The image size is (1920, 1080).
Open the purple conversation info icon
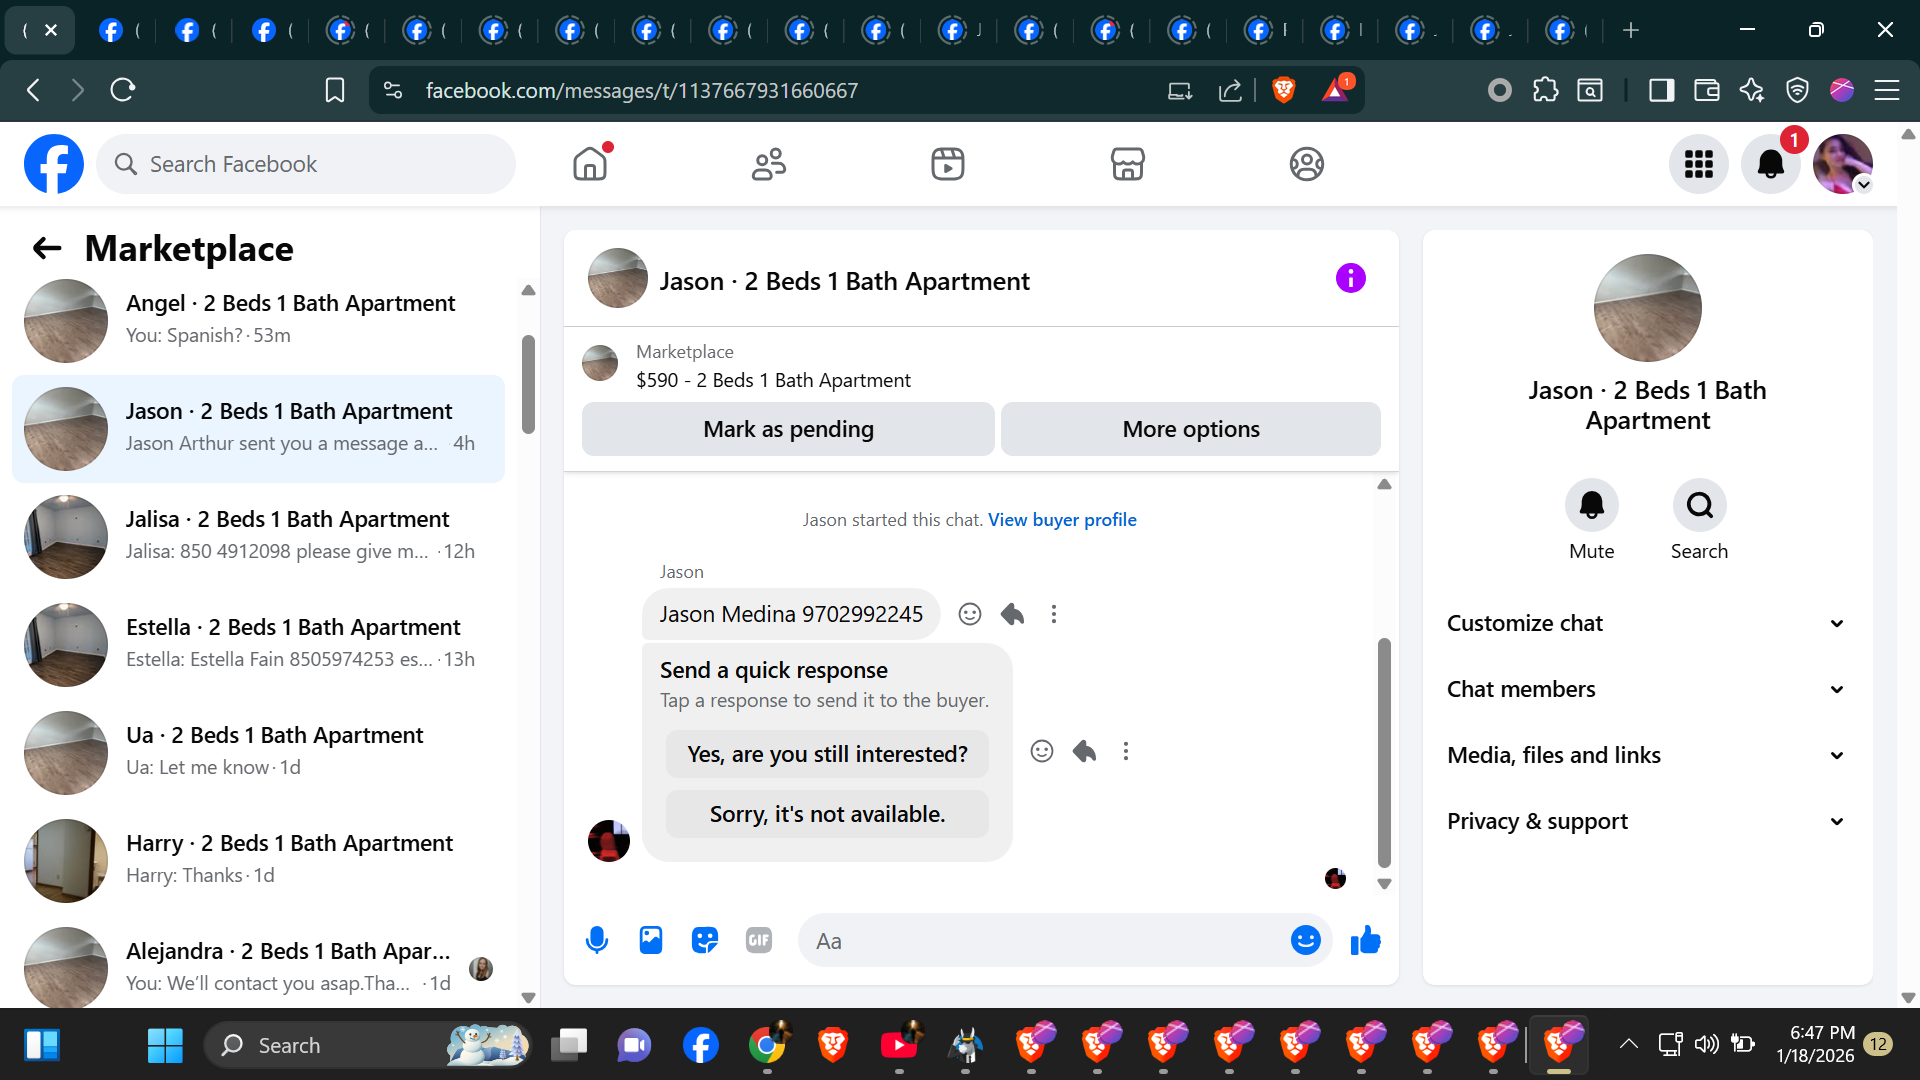(1350, 278)
